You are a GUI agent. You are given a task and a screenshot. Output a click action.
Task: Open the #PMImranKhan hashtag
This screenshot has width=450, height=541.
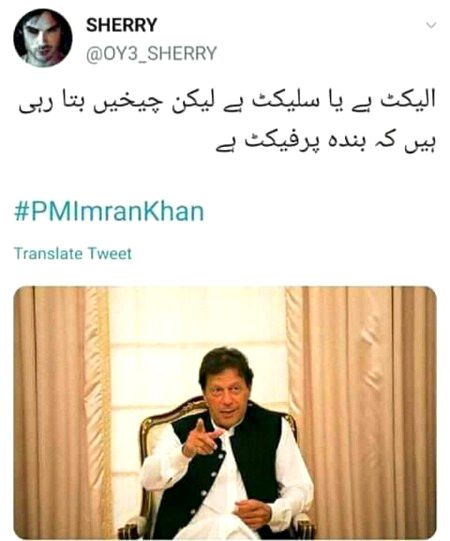tap(109, 211)
